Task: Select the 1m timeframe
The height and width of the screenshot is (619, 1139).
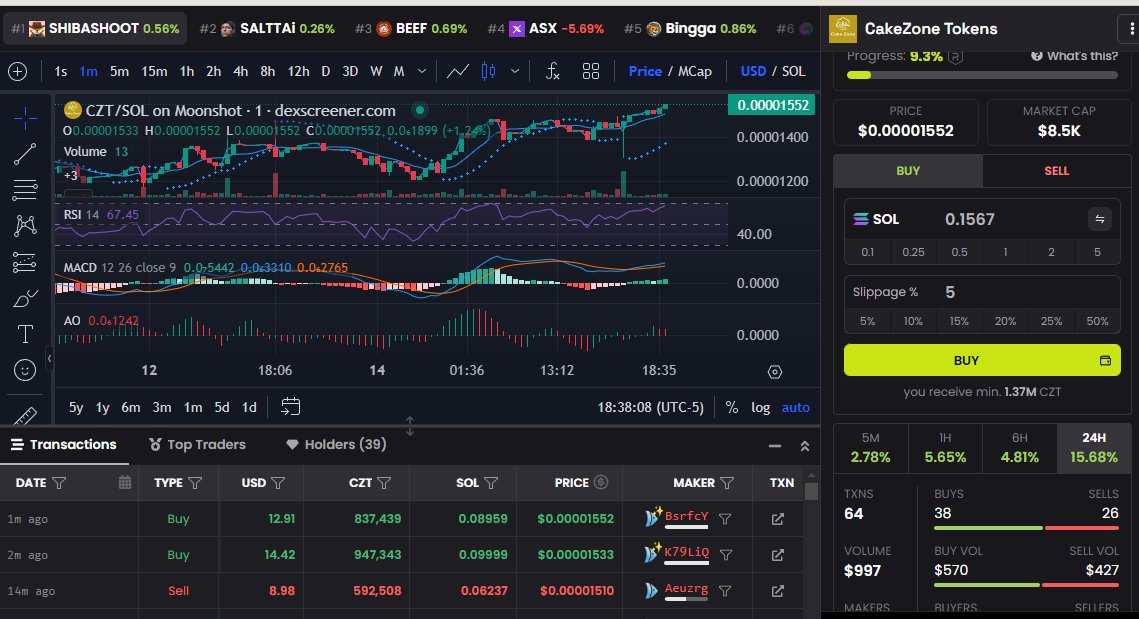Action: click(x=89, y=71)
